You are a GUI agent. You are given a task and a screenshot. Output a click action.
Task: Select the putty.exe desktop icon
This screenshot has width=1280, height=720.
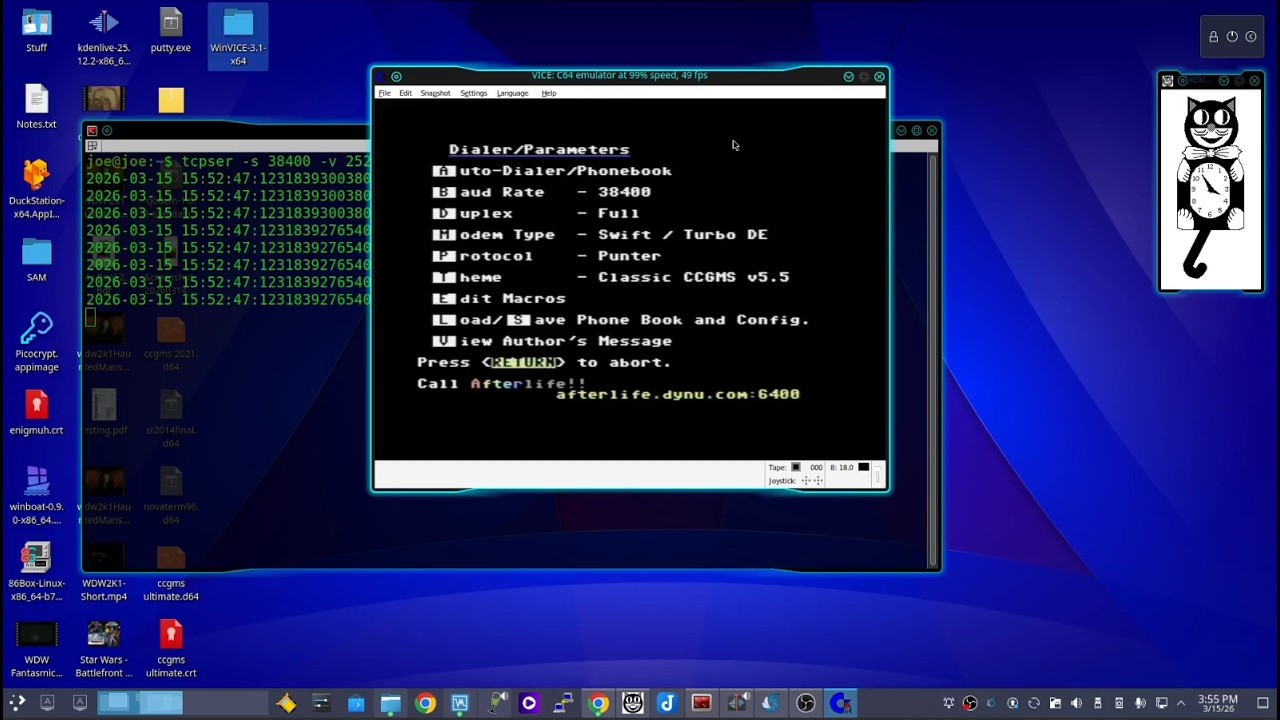(x=171, y=32)
